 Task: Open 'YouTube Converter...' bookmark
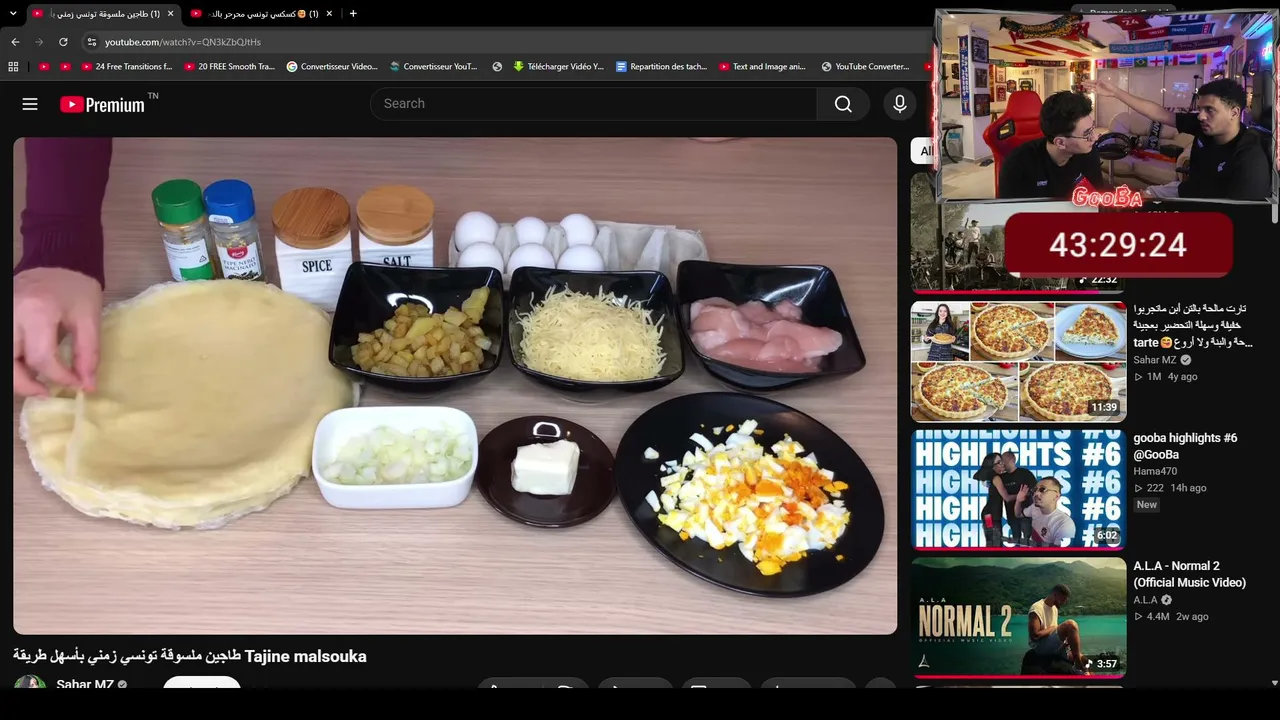pos(865,67)
